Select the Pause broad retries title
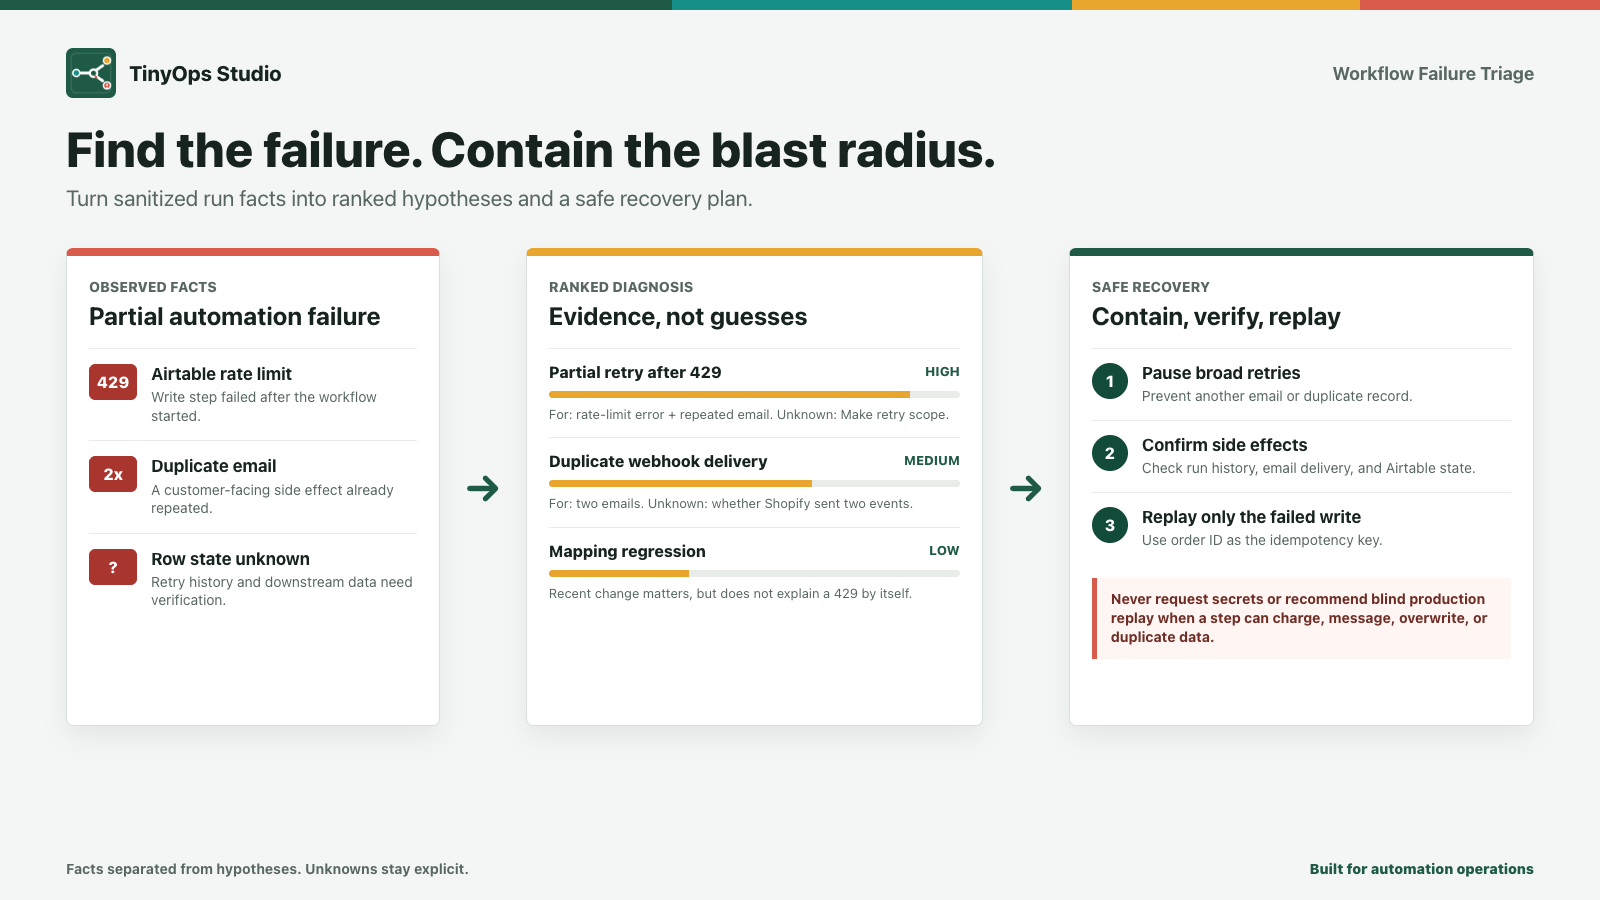The width and height of the screenshot is (1600, 900). tap(1221, 373)
